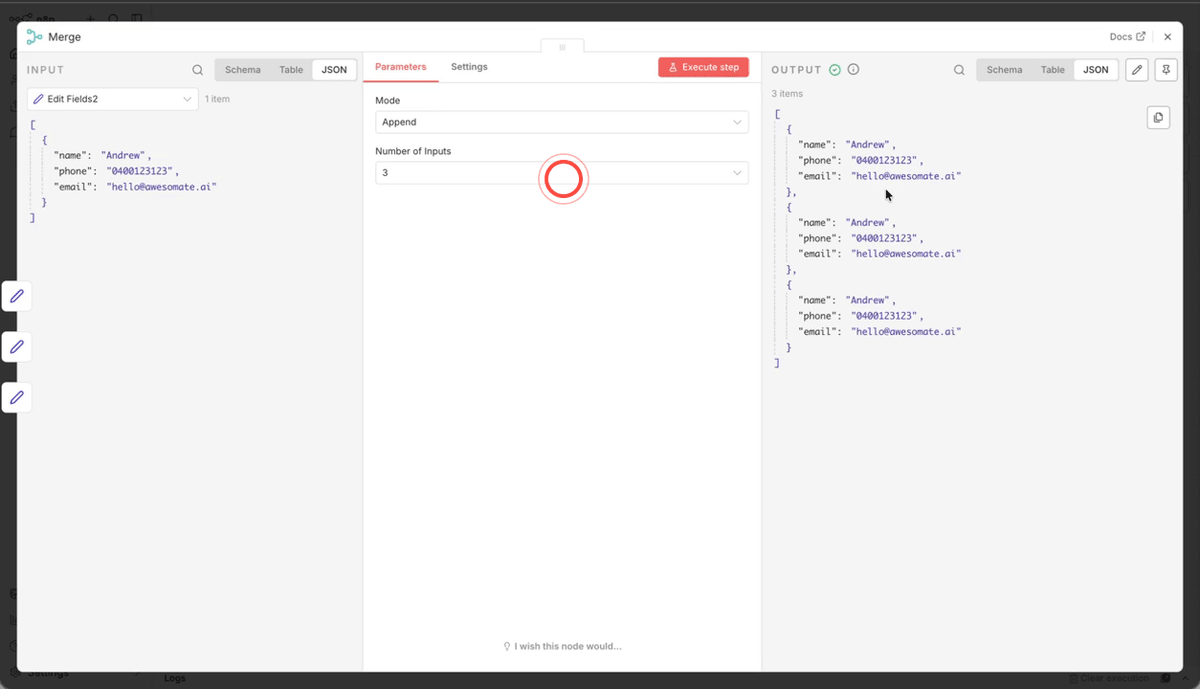Click the Mode field label

(x=388, y=101)
